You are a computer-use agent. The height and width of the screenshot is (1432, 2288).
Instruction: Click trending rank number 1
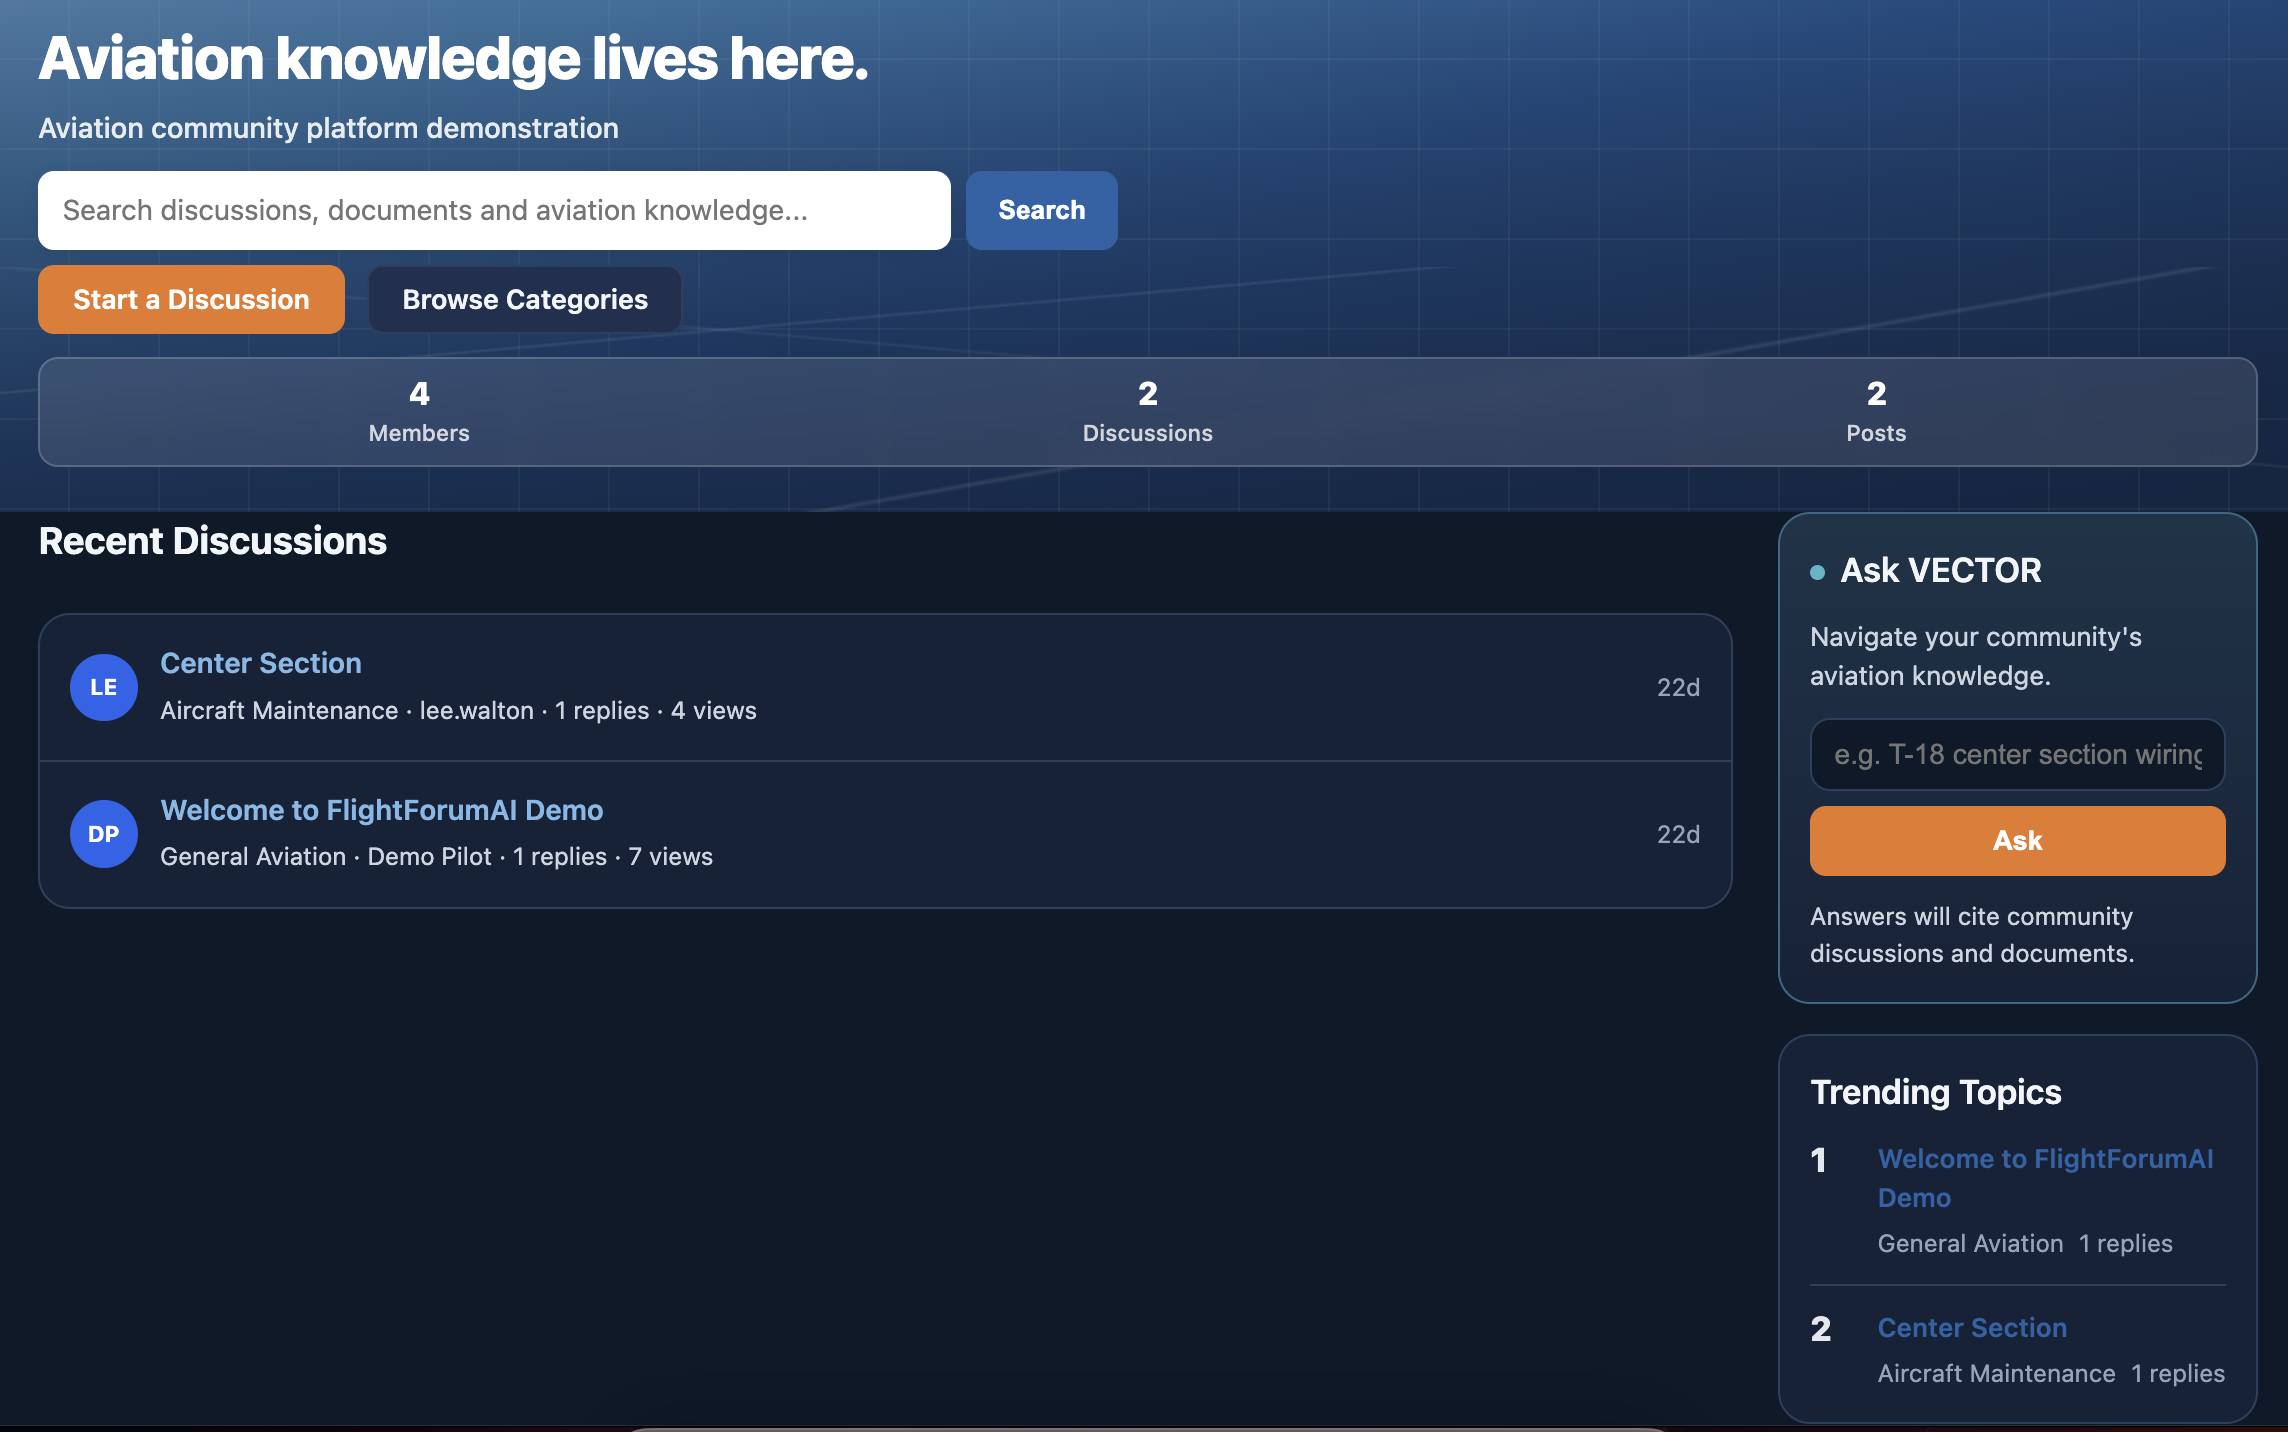1819,1161
